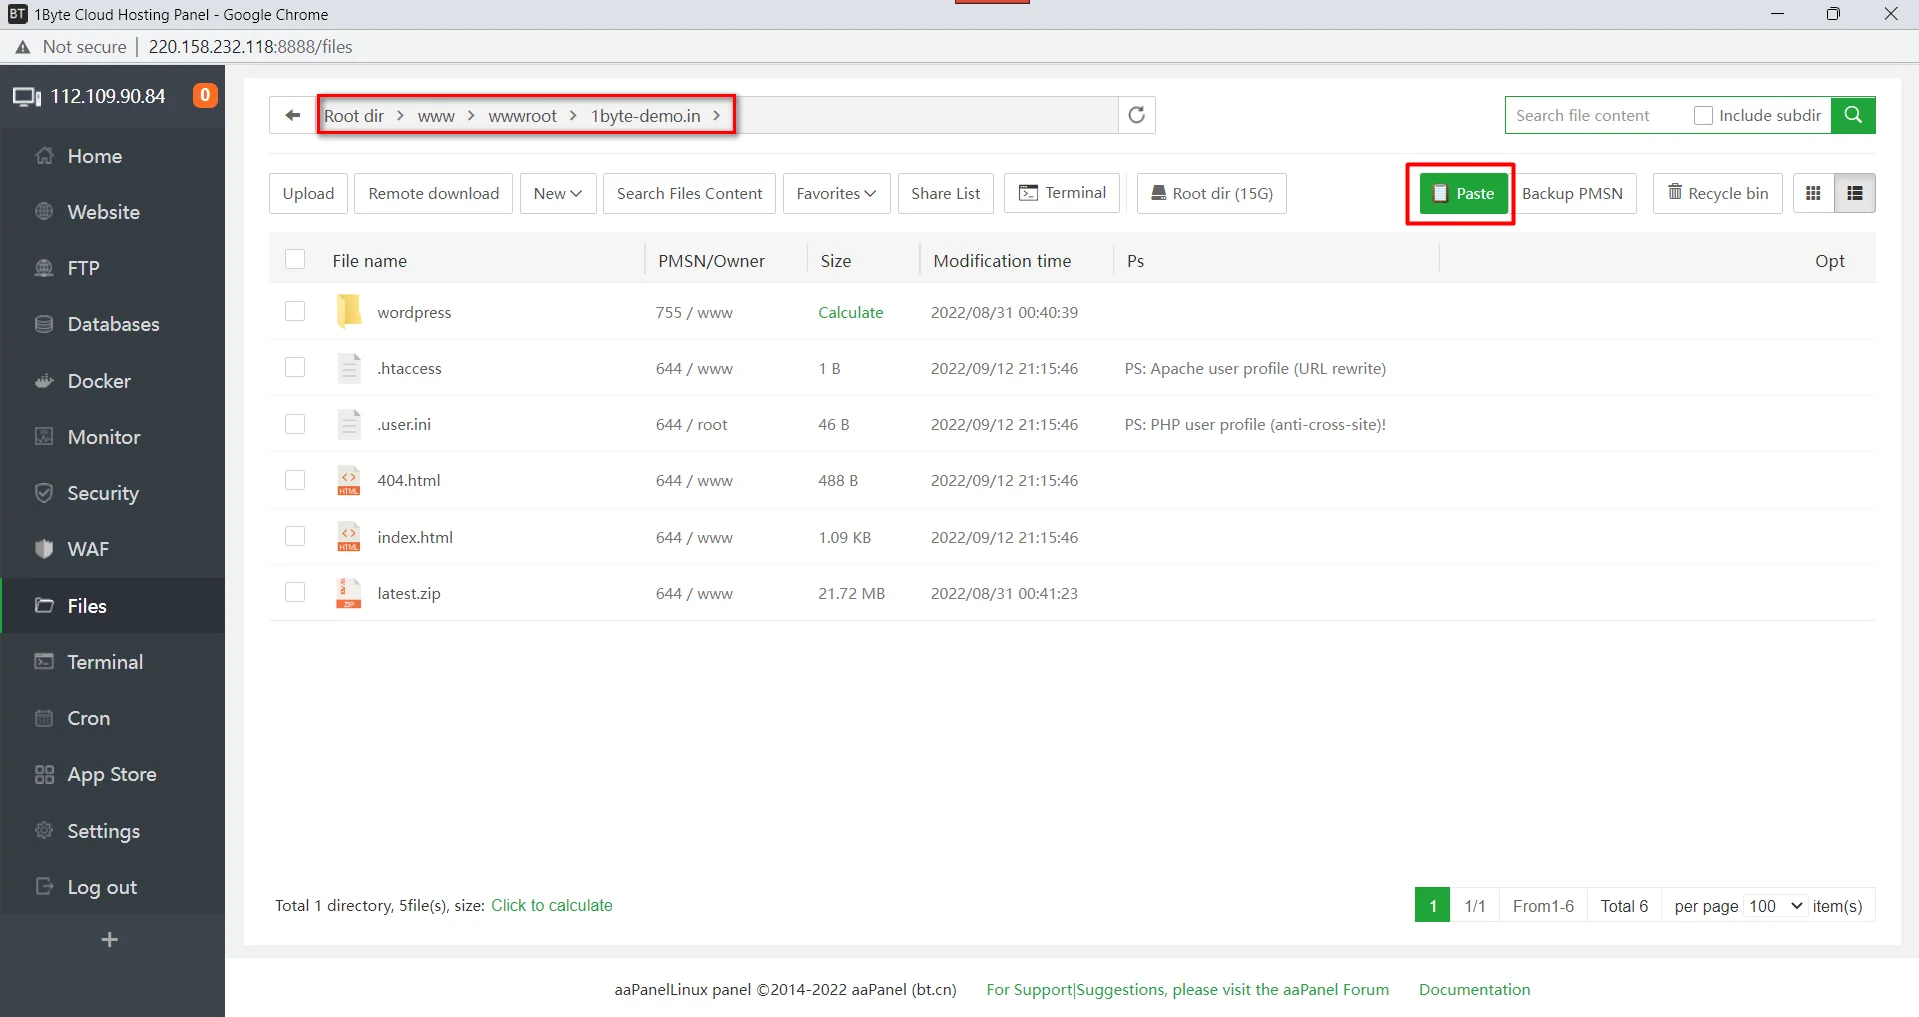The width and height of the screenshot is (1919, 1017).
Task: Click the green Paste button
Action: (1462, 193)
